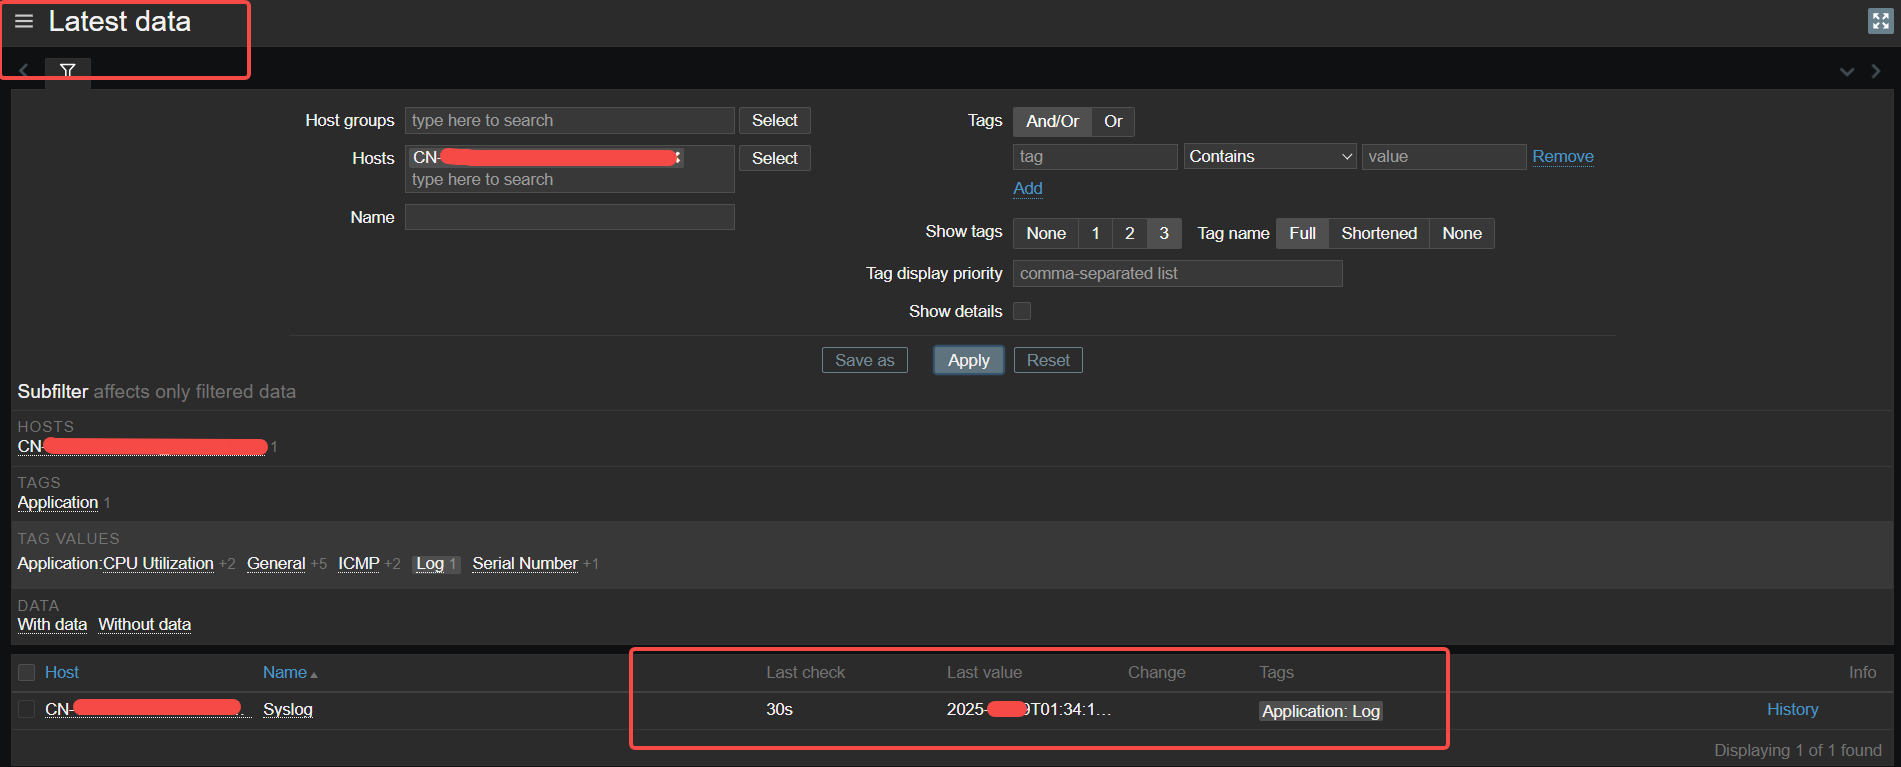Focus the Host groups search field
1901x767 pixels.
[569, 120]
